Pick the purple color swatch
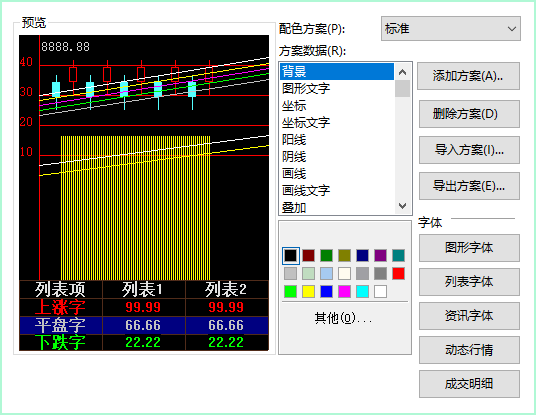Viewport: 536px width, 415px height. click(x=380, y=255)
